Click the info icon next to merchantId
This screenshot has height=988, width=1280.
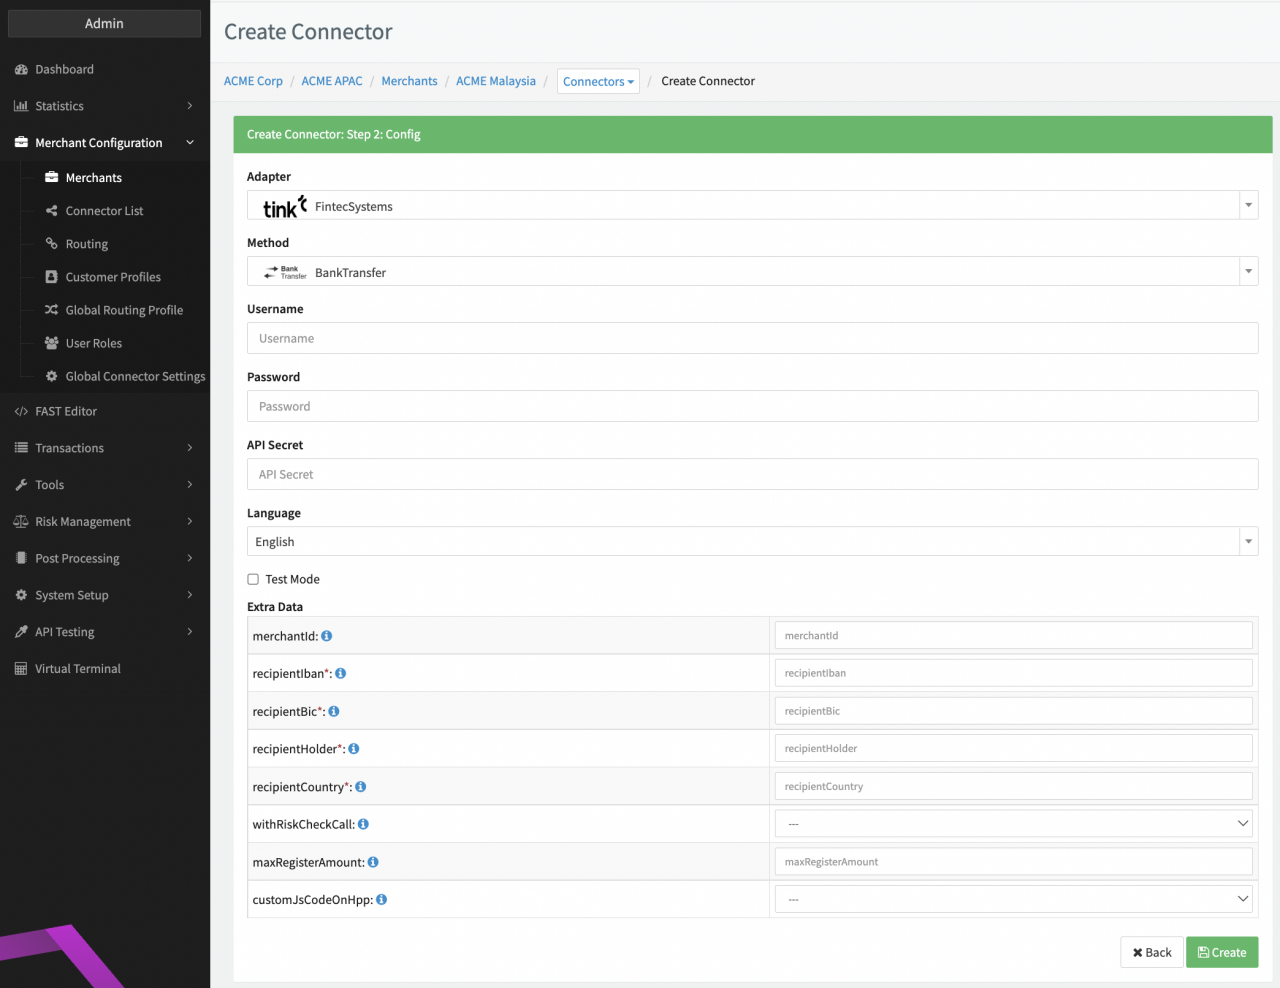coord(327,636)
